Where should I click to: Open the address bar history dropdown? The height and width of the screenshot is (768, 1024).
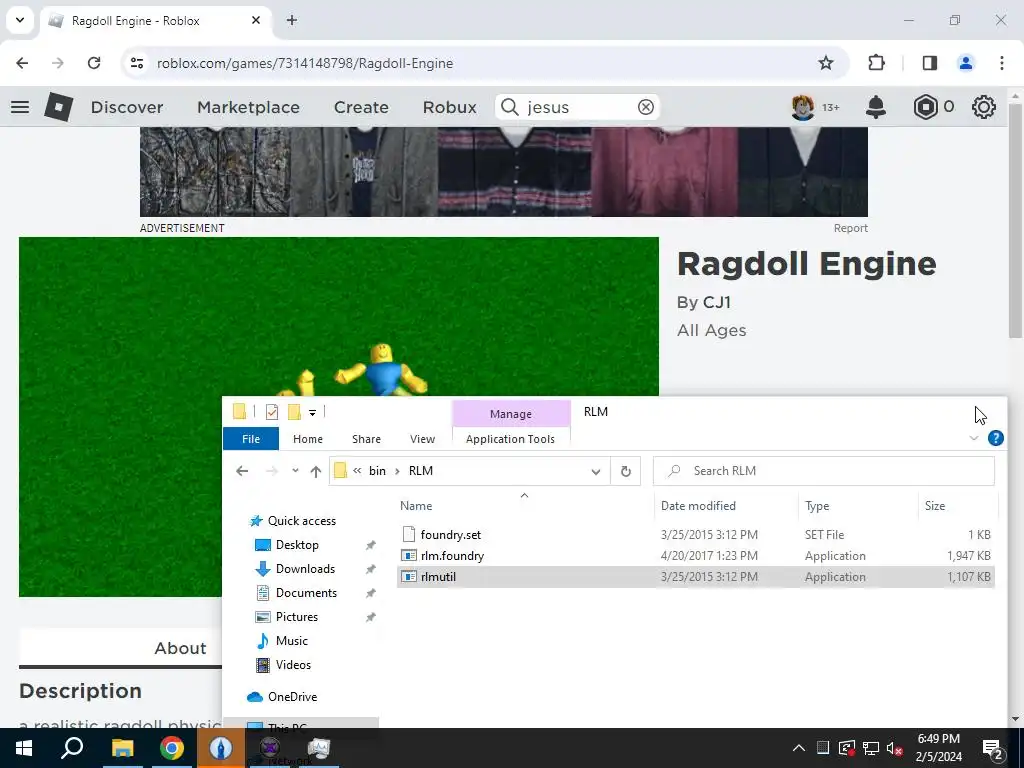pos(596,471)
